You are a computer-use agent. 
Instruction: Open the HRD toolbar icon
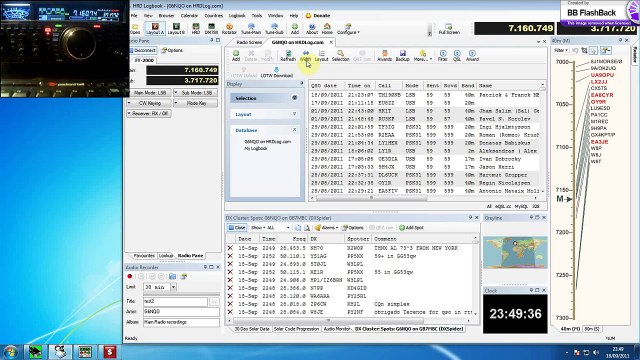(x=196, y=29)
